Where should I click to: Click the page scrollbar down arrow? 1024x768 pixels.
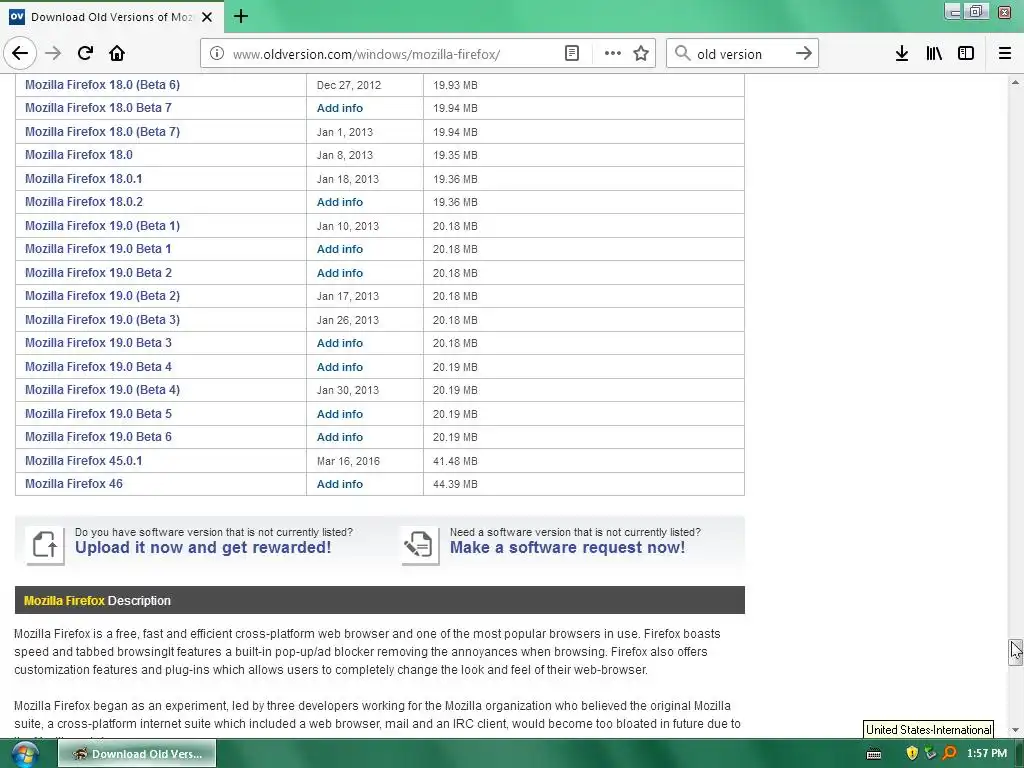coord(1015,730)
